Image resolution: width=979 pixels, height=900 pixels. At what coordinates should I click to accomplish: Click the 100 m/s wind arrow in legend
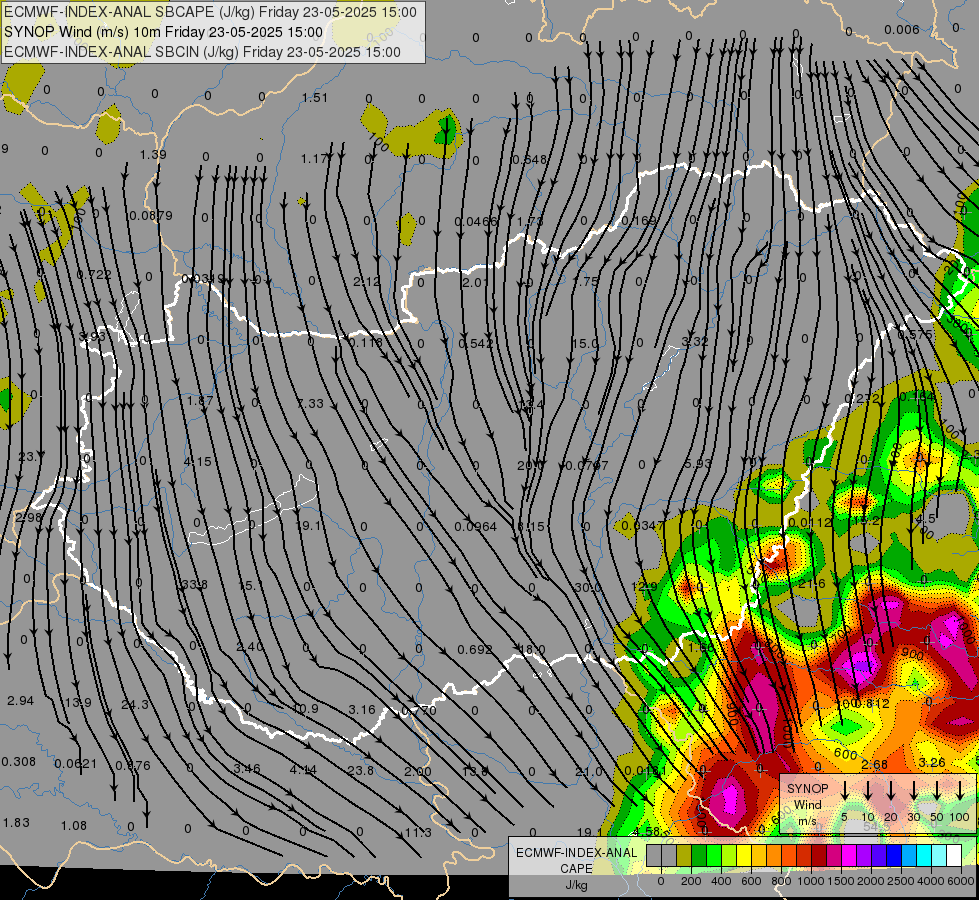[x=960, y=791]
